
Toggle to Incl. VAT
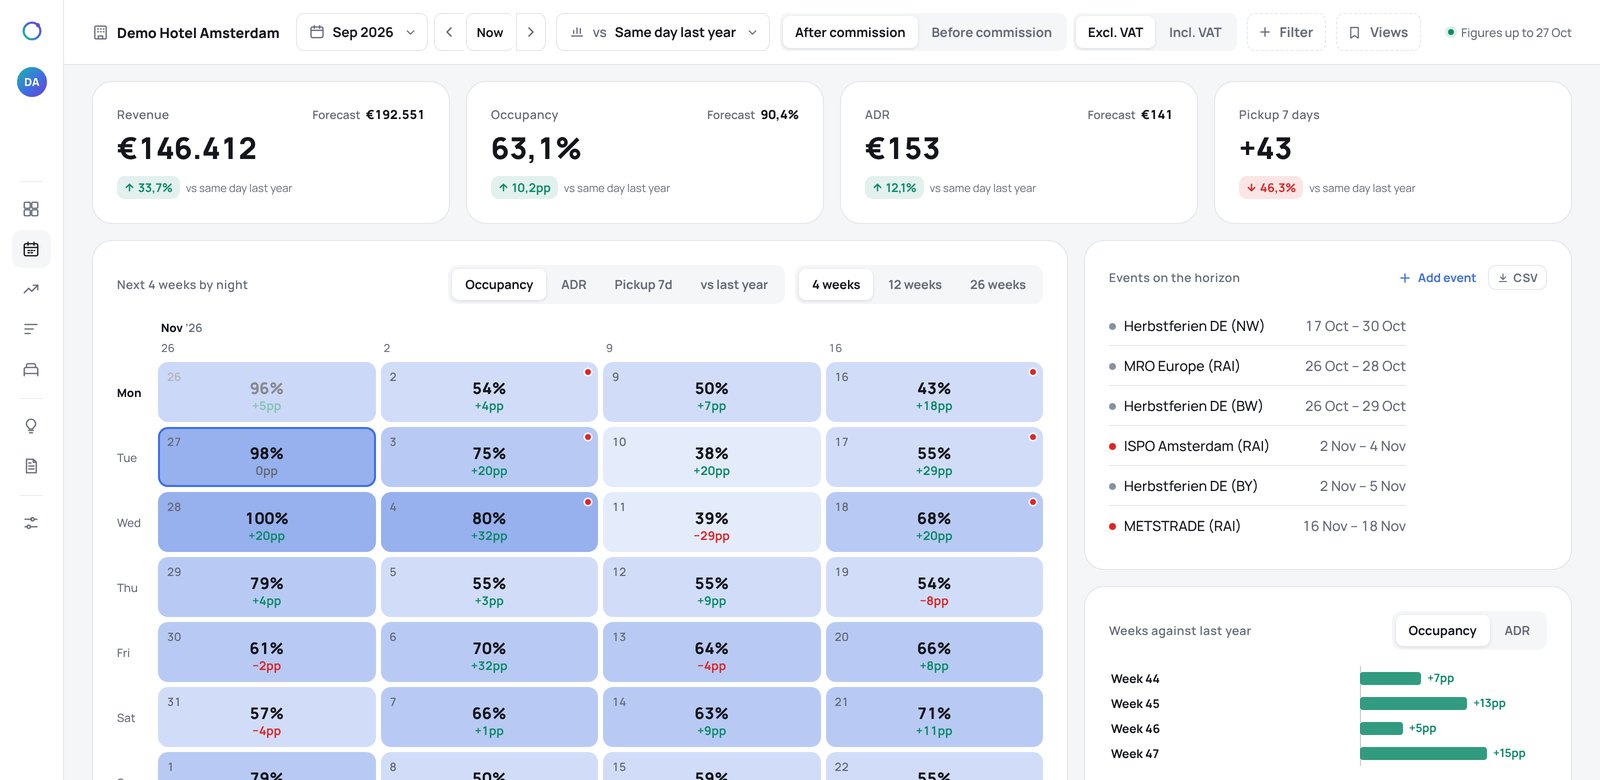click(1195, 32)
